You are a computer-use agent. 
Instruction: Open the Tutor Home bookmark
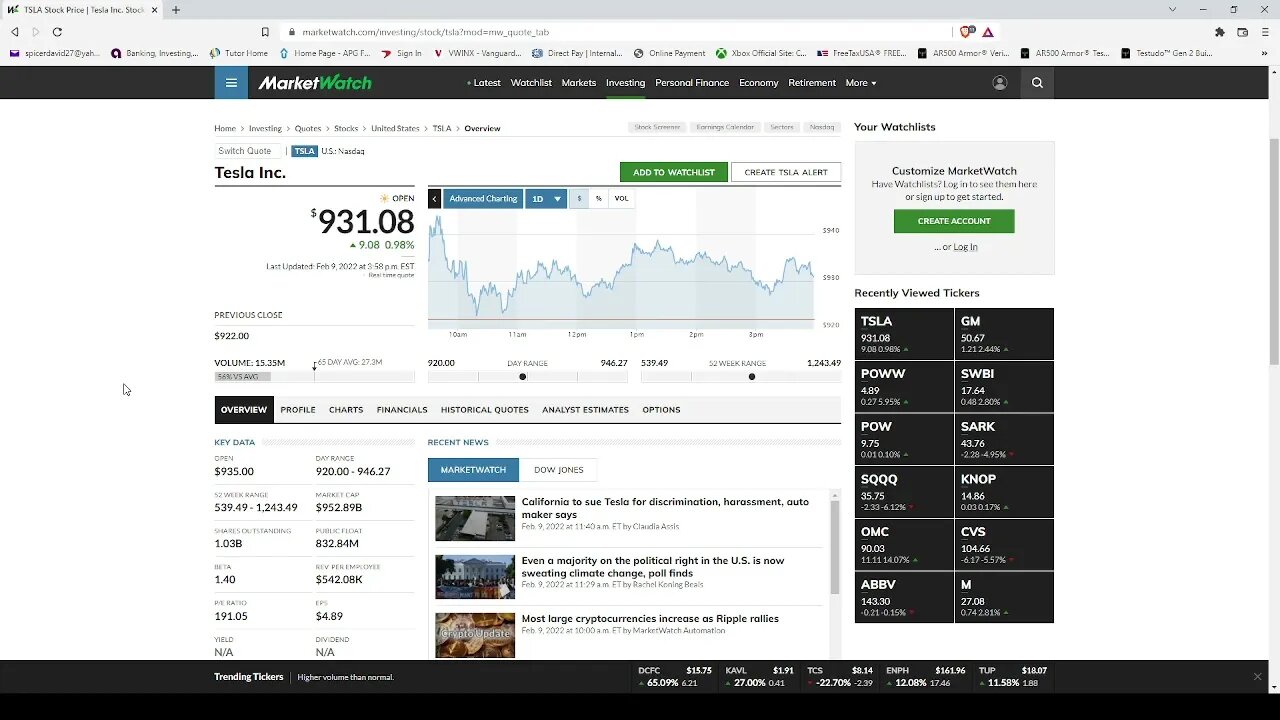coord(239,53)
